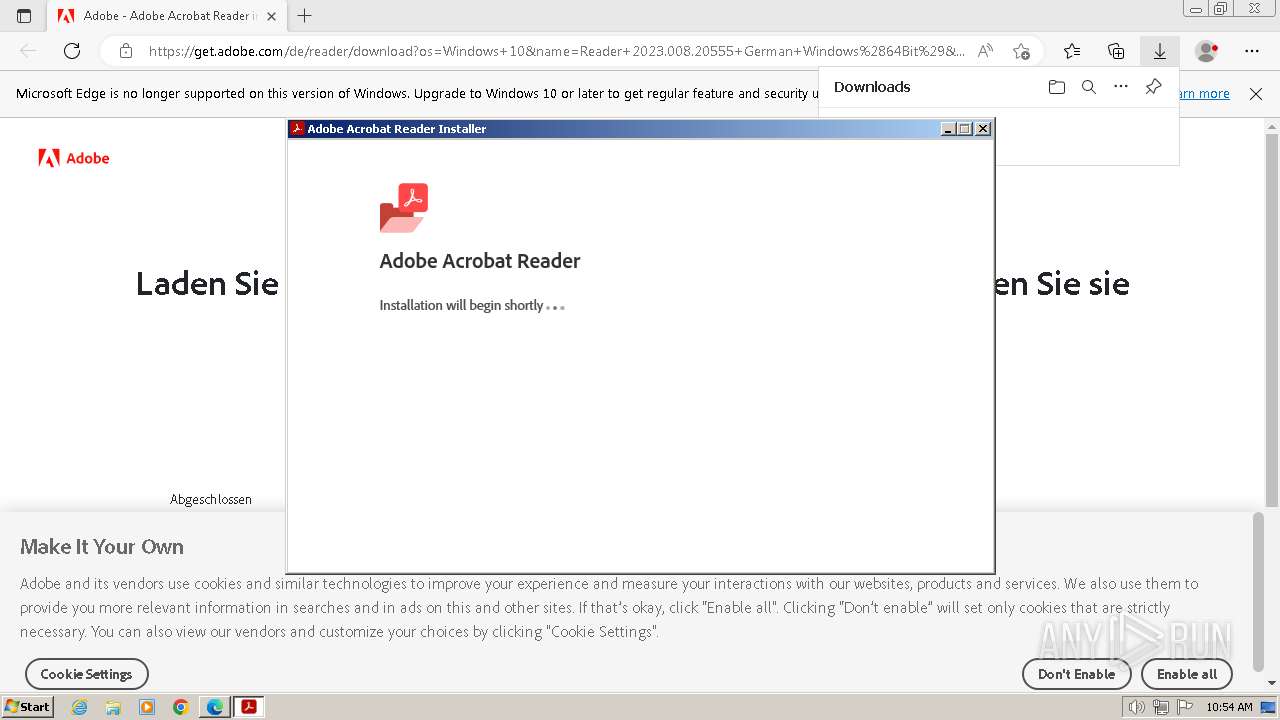Maximize the Adobe Acrobat Reader Installer window
The height and width of the screenshot is (720, 1280).
[x=964, y=129]
